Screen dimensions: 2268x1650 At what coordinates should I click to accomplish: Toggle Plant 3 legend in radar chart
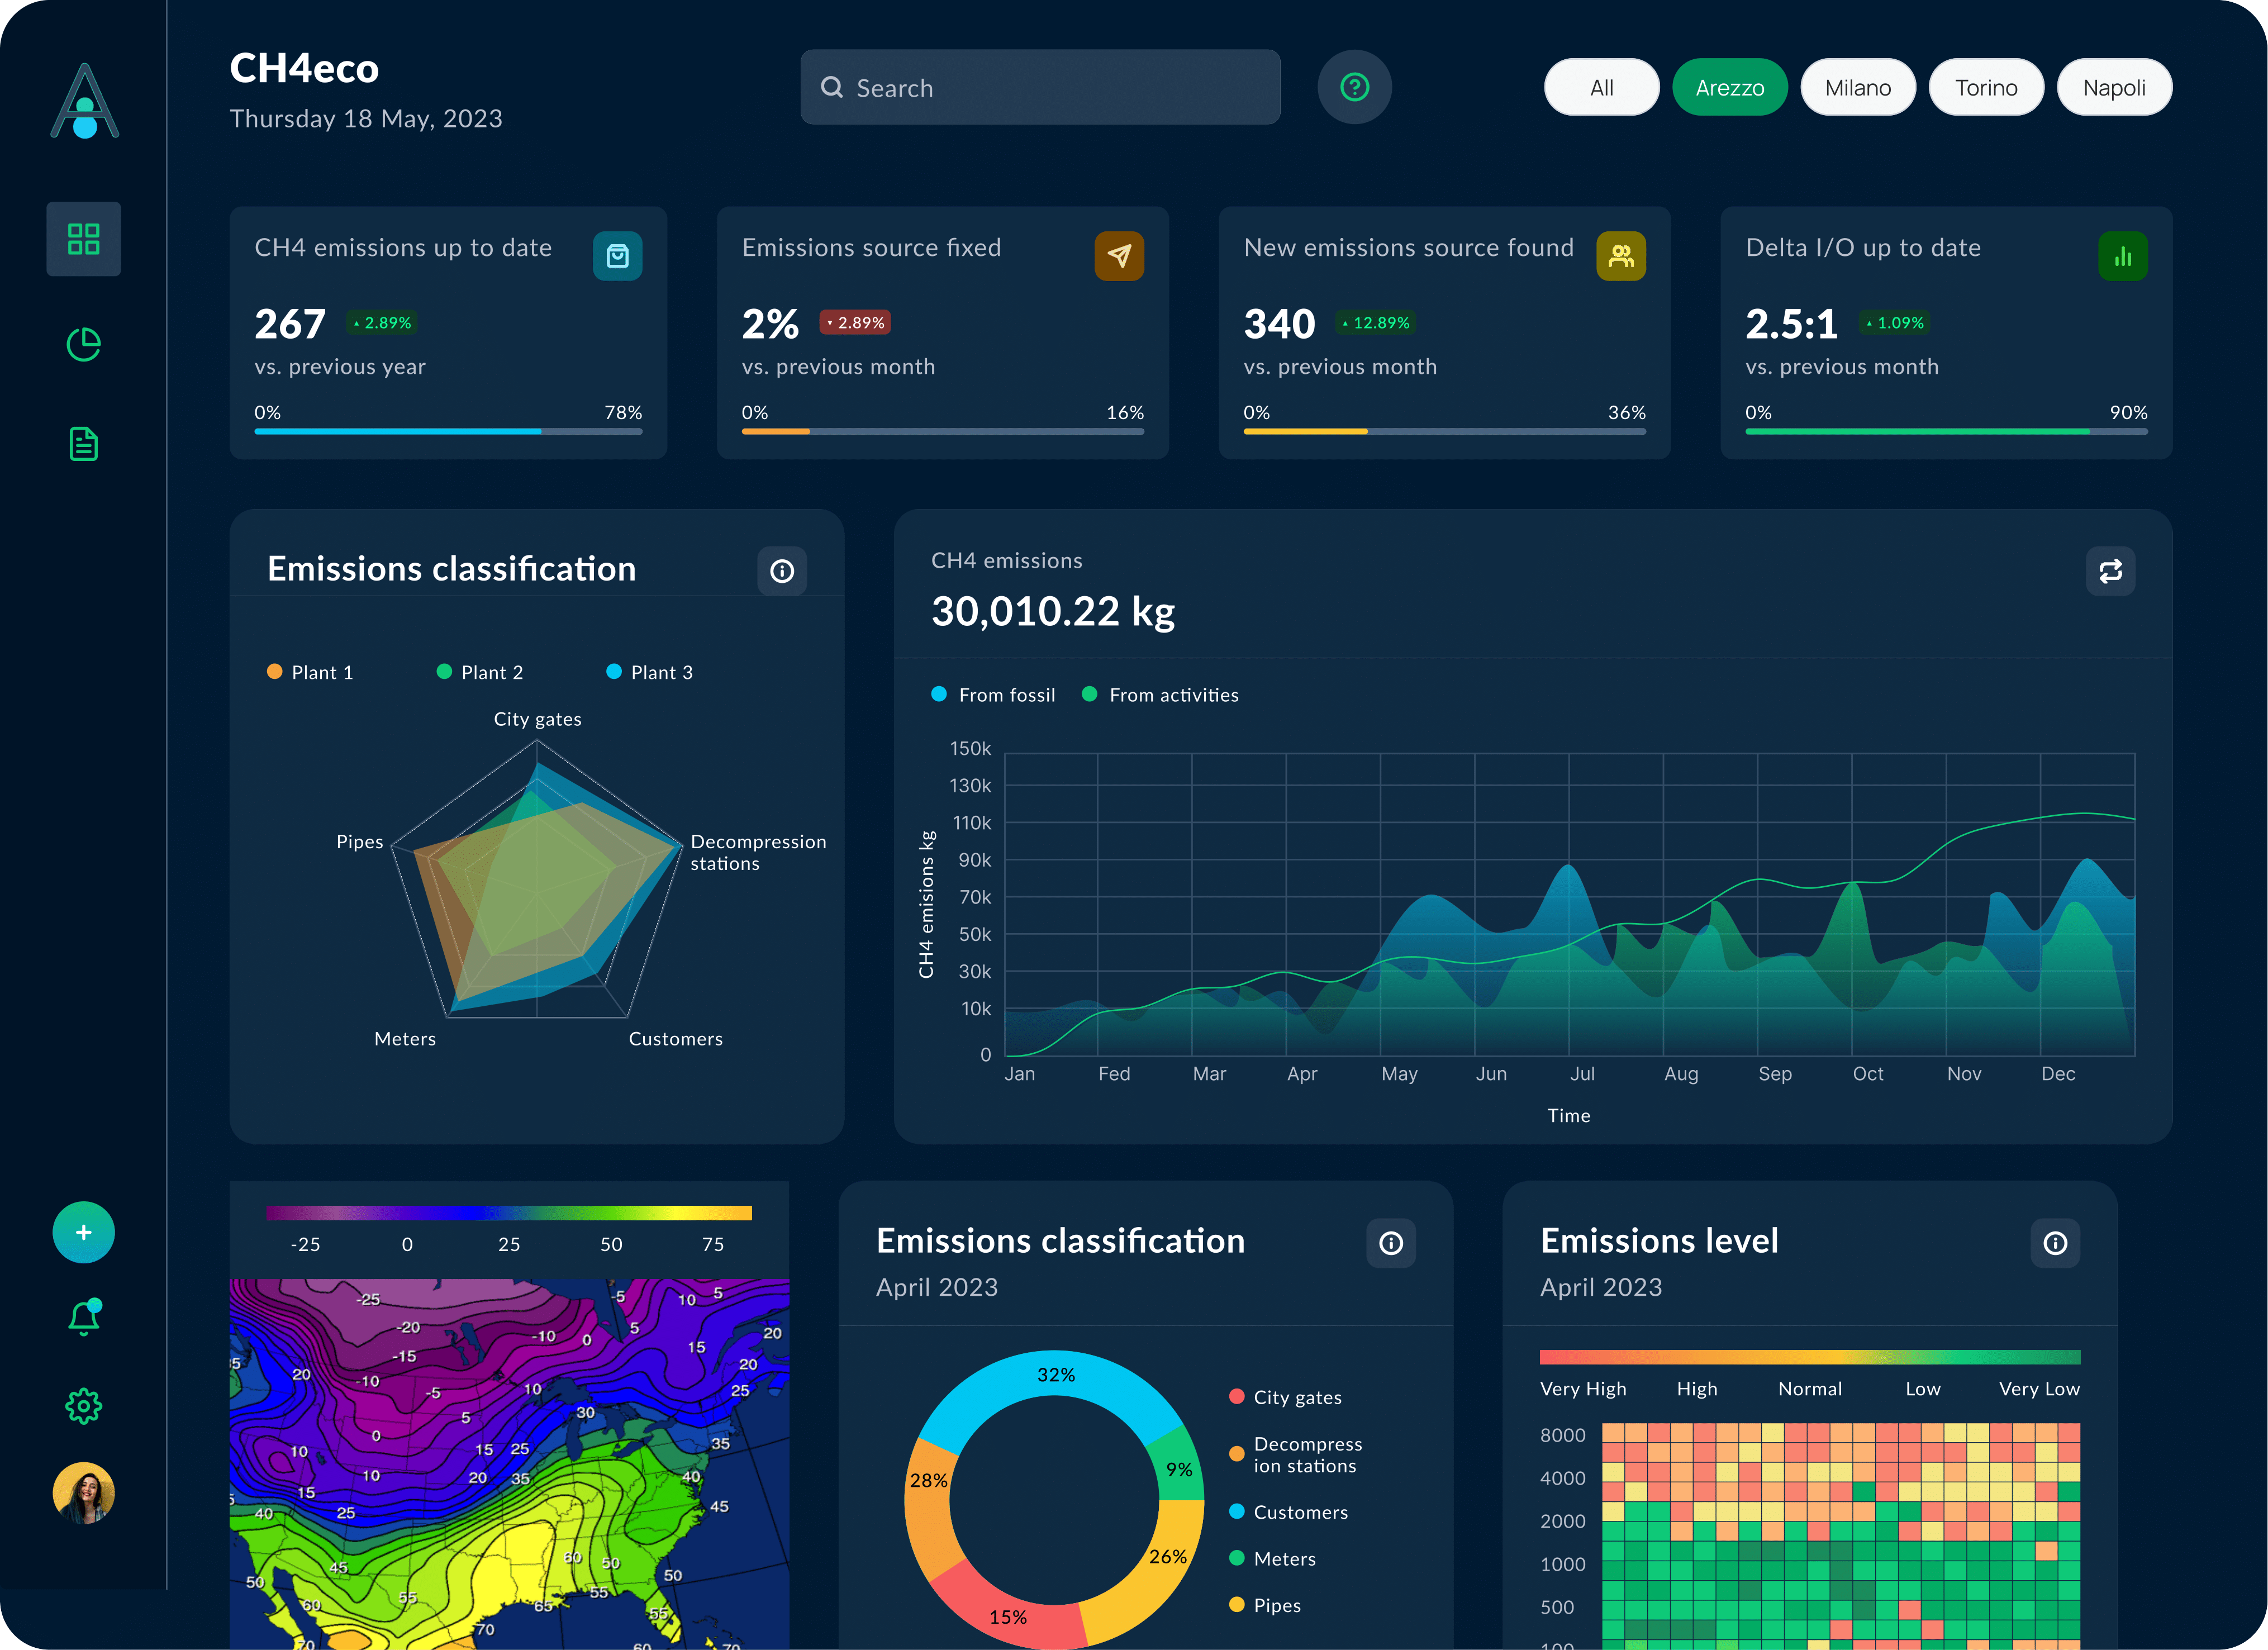pos(650,672)
